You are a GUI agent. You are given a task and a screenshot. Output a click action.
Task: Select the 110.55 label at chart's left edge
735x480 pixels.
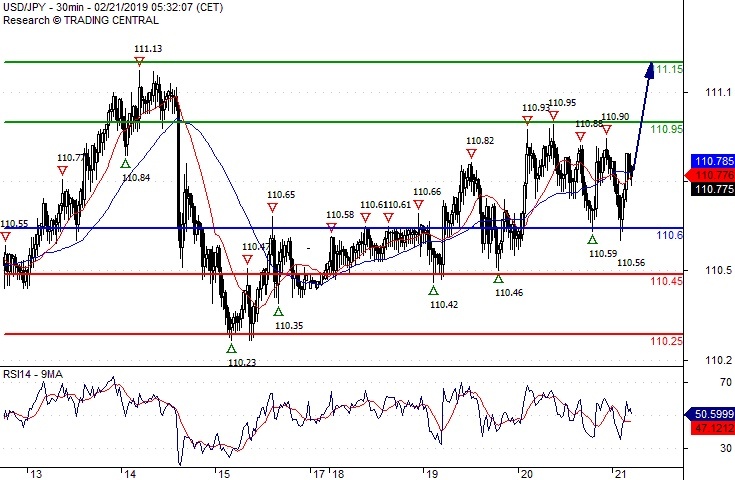14,224
